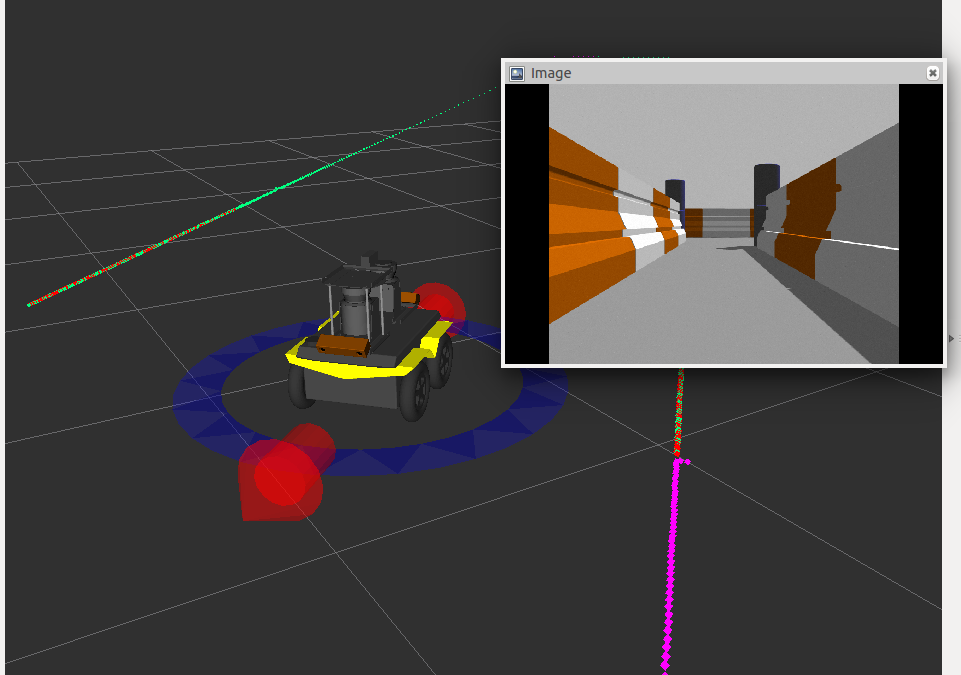Select the front red arrow marker
The width and height of the screenshot is (961, 675).
pyautogui.click(x=282, y=473)
